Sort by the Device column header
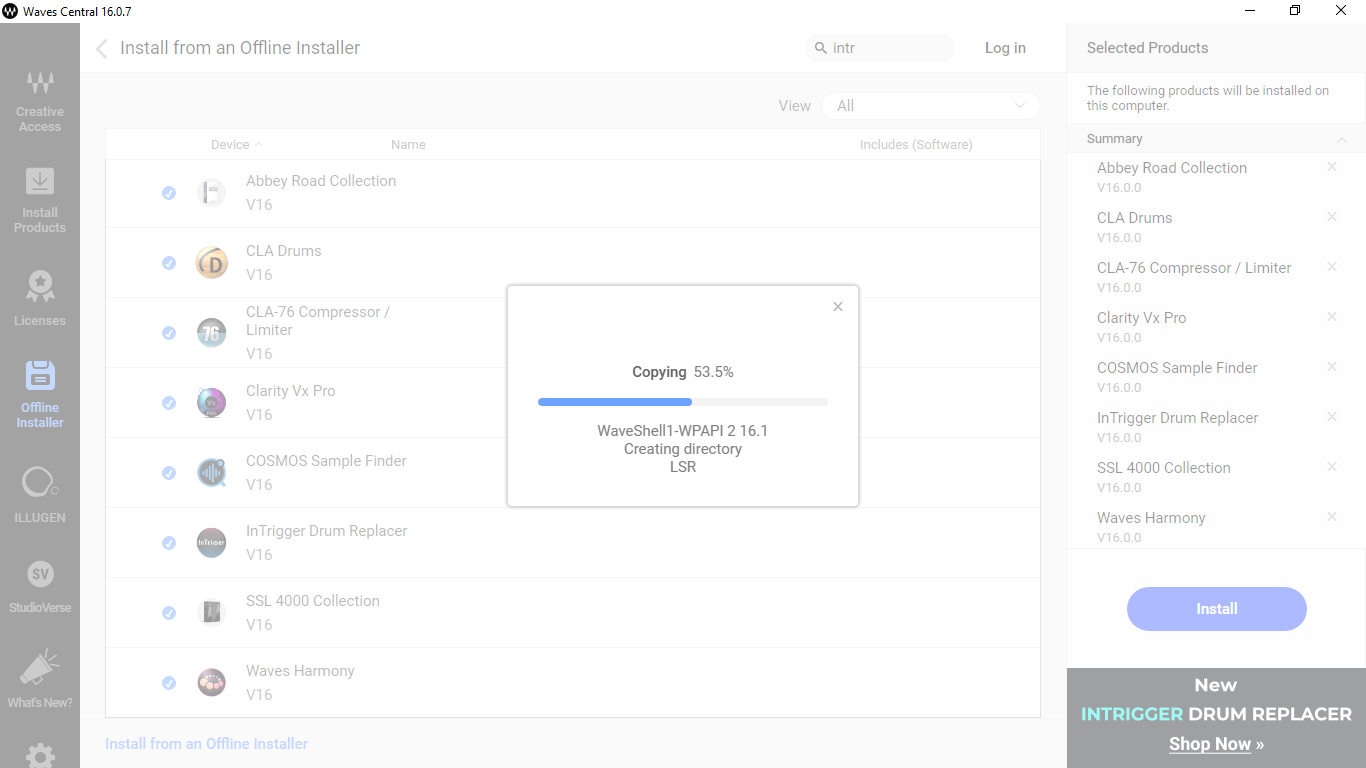 click(x=236, y=145)
